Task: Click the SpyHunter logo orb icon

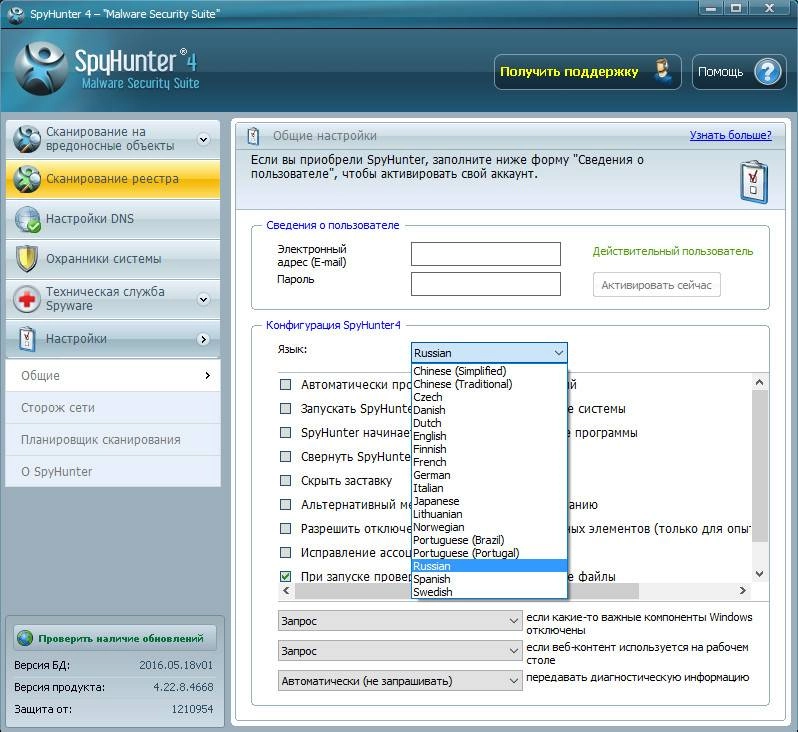Action: [x=41, y=69]
